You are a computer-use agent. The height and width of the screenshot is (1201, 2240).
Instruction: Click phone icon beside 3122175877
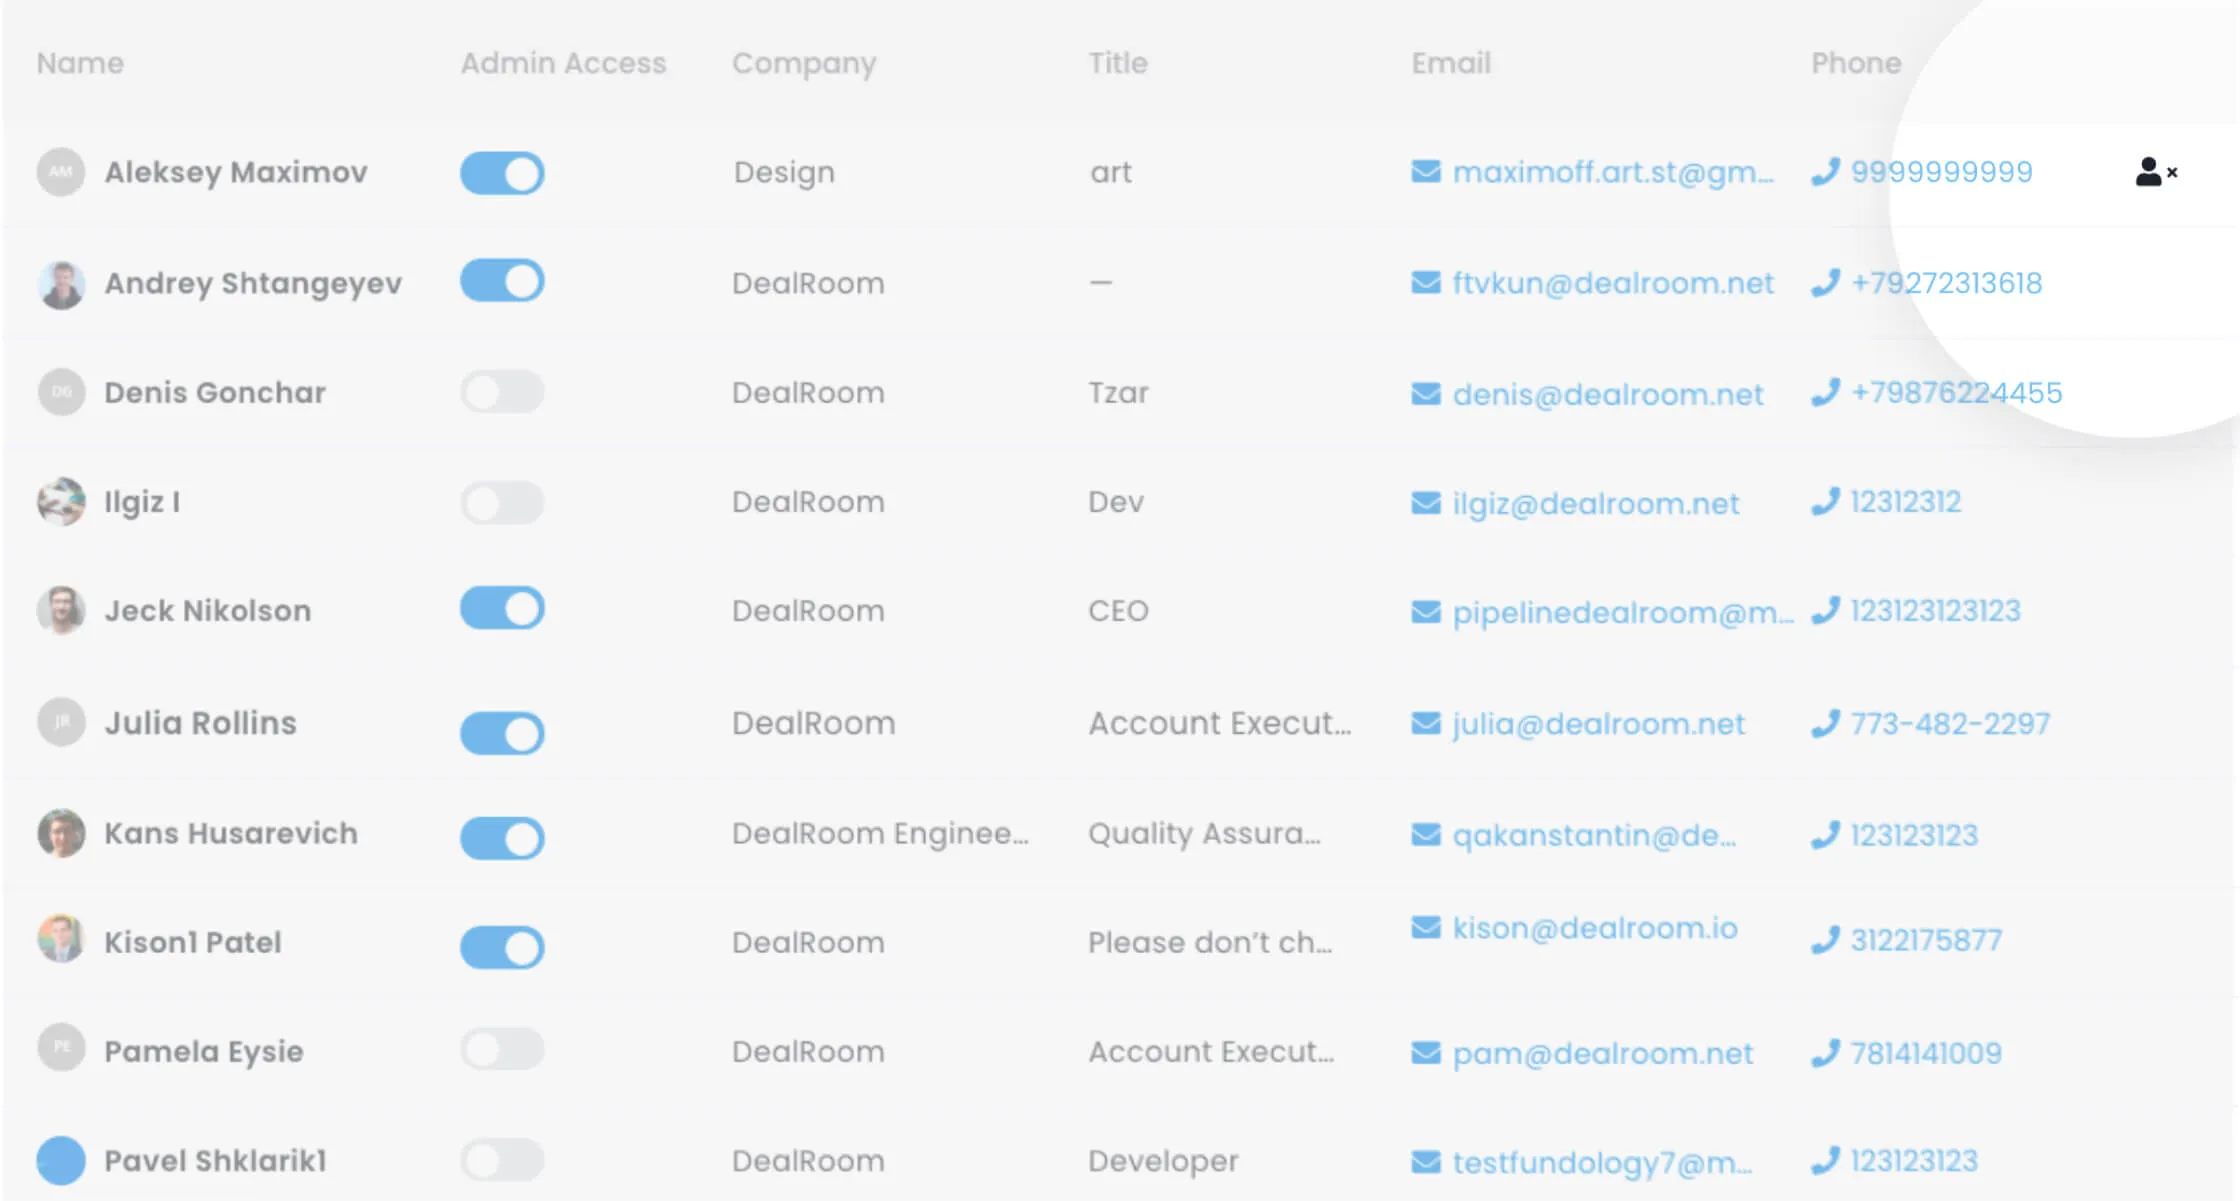(1825, 940)
